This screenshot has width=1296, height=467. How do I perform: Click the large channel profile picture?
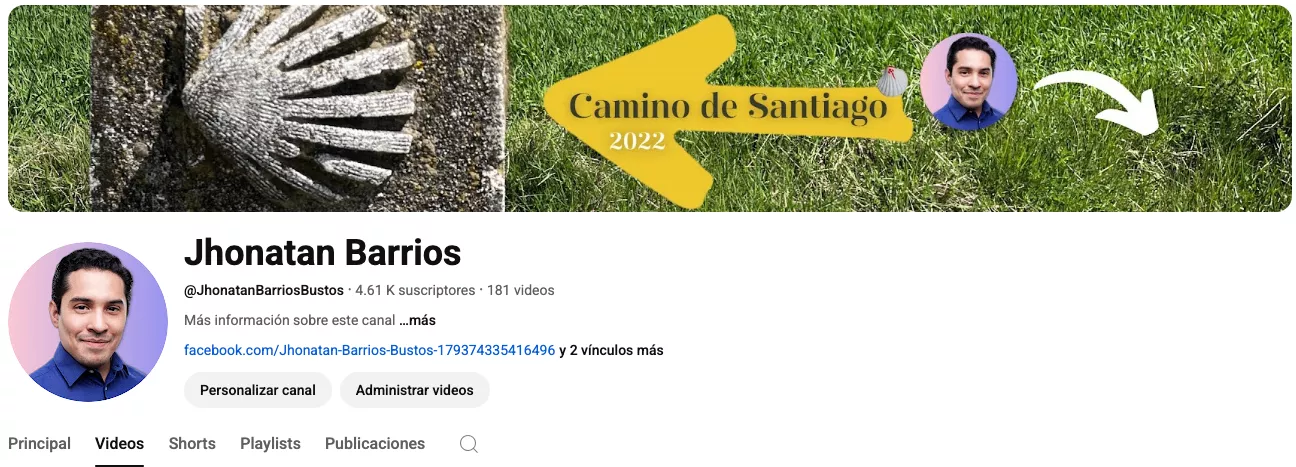[x=88, y=322]
